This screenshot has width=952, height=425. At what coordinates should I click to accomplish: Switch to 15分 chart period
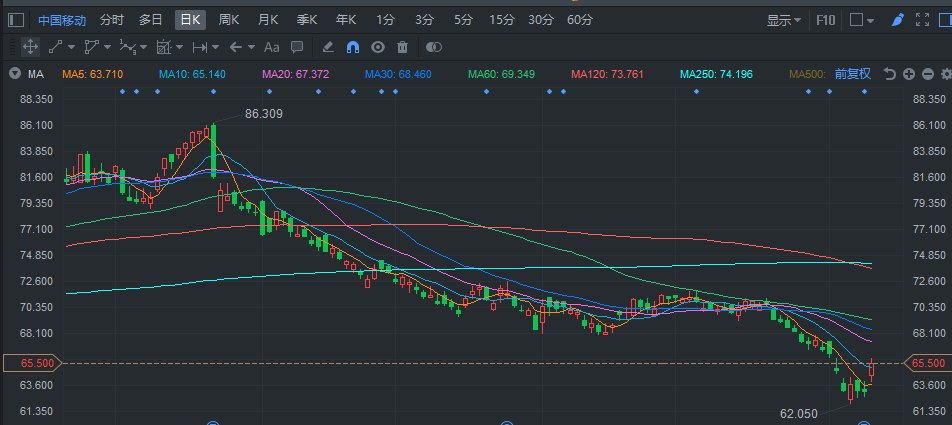pos(502,20)
